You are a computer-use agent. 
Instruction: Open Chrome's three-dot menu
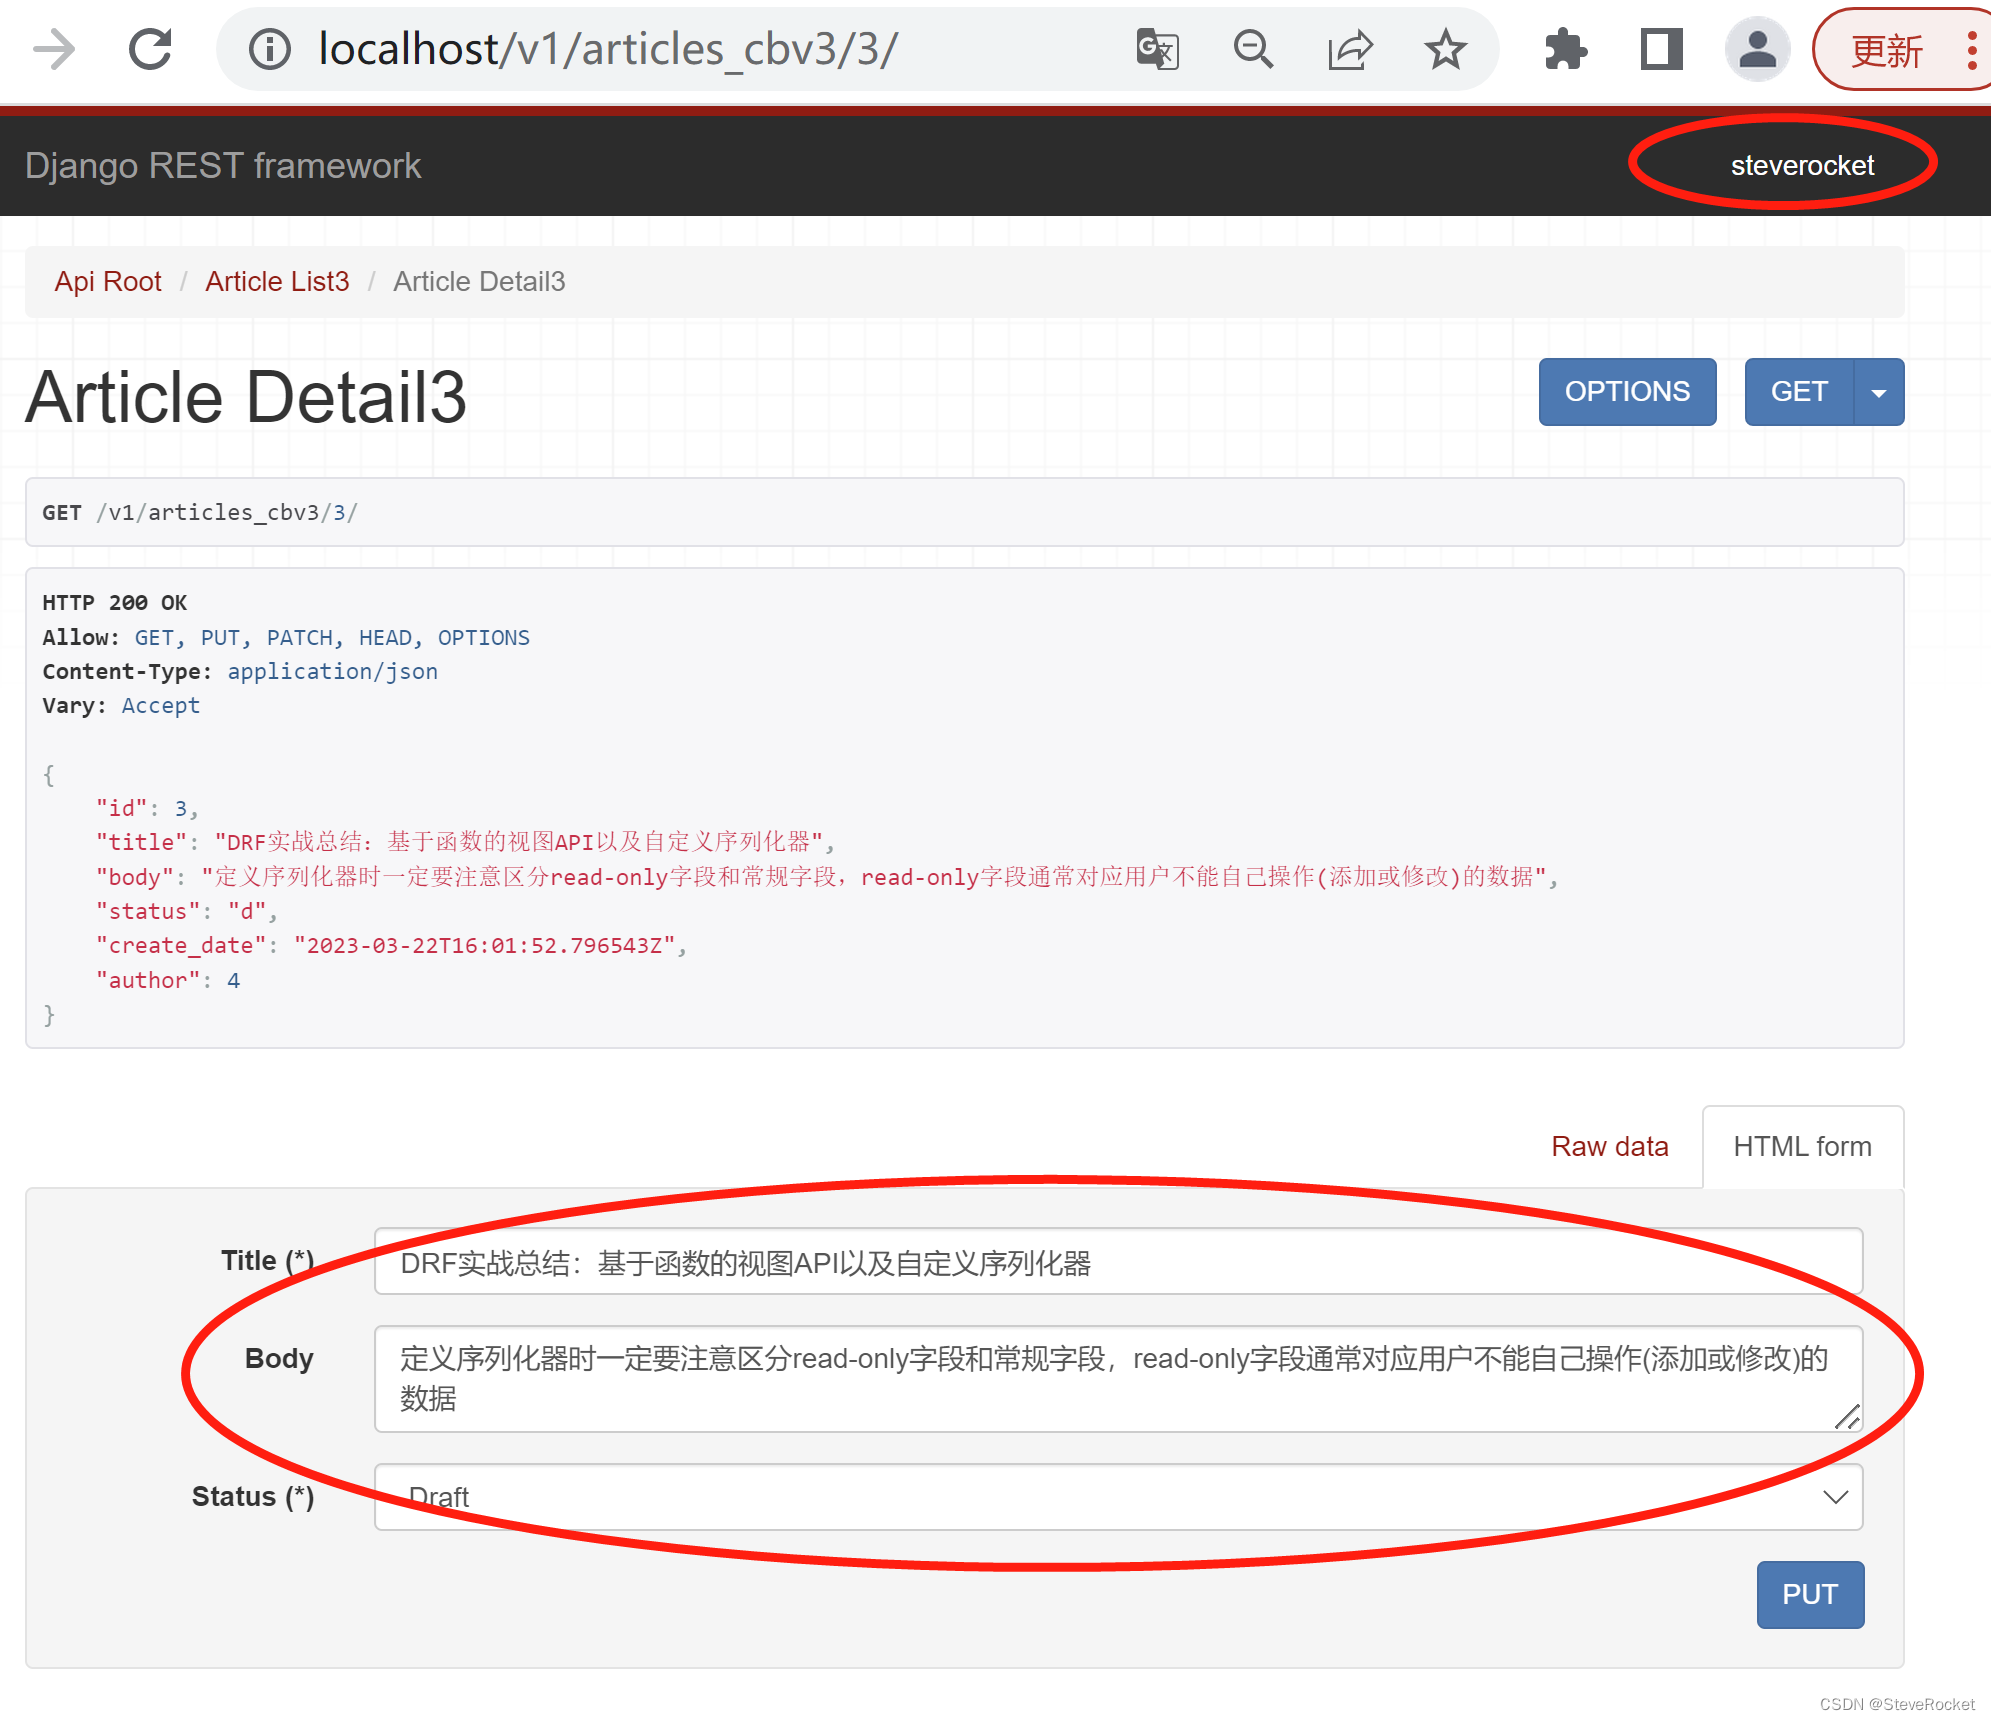[1972, 47]
